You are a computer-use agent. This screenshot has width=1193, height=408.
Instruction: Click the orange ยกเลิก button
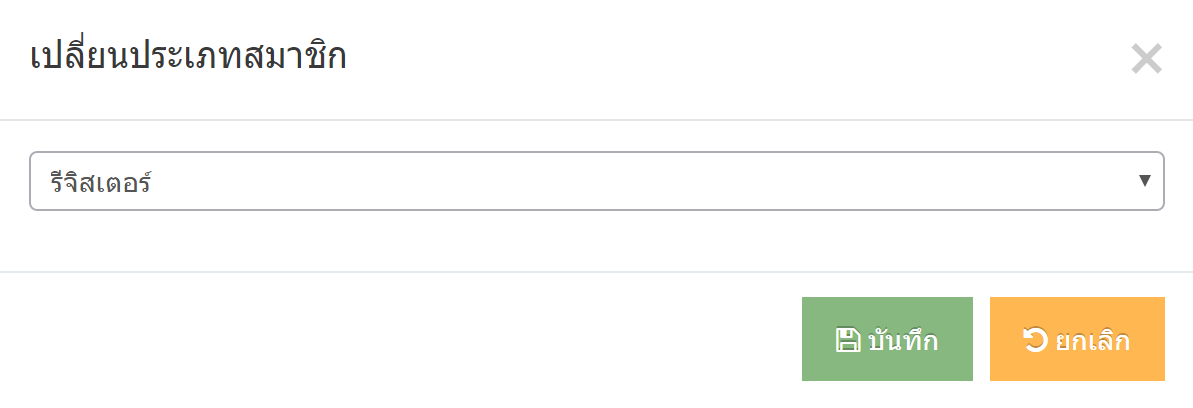click(x=1077, y=339)
